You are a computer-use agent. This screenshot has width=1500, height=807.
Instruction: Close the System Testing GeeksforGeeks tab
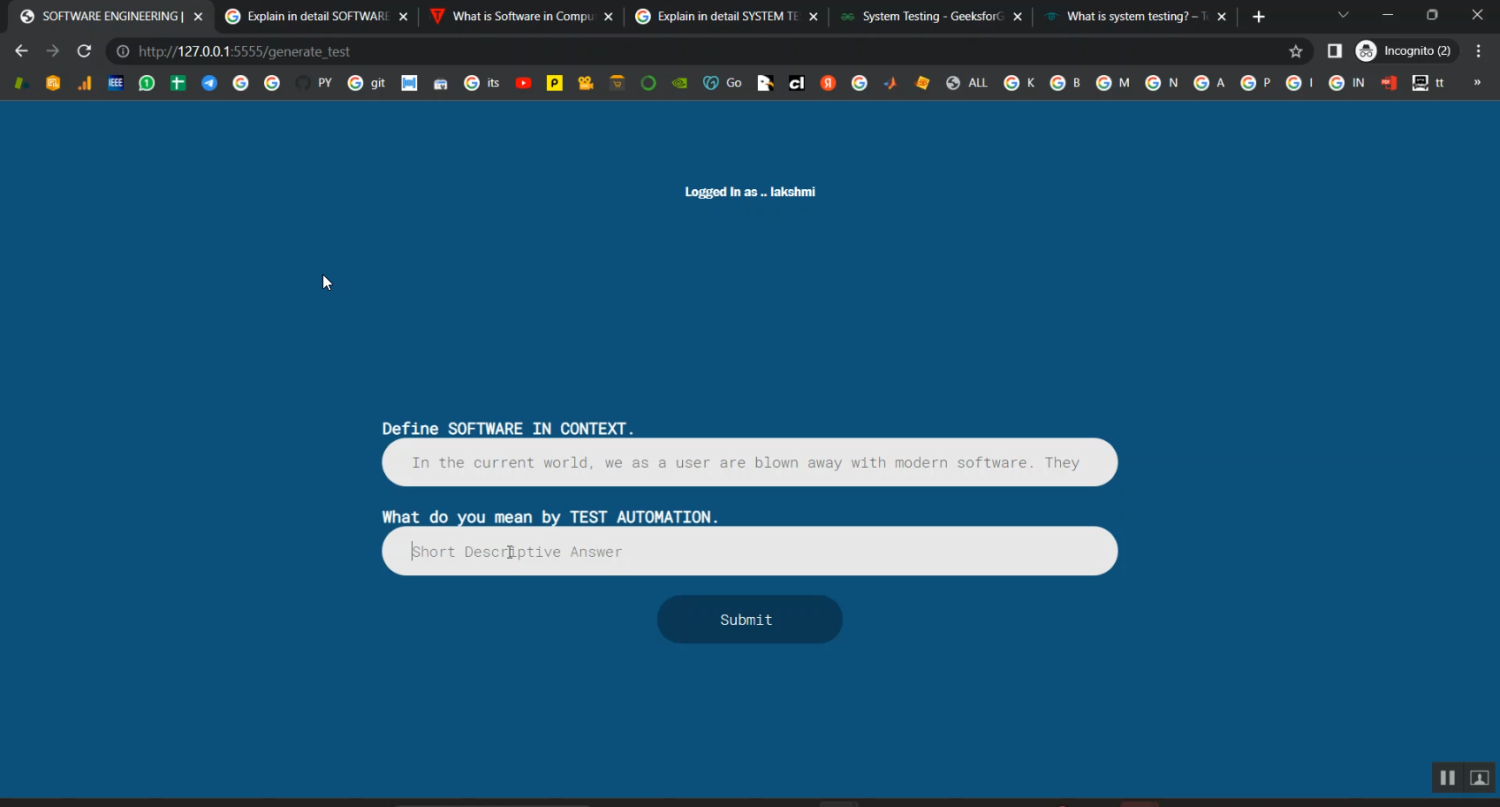click(1017, 17)
